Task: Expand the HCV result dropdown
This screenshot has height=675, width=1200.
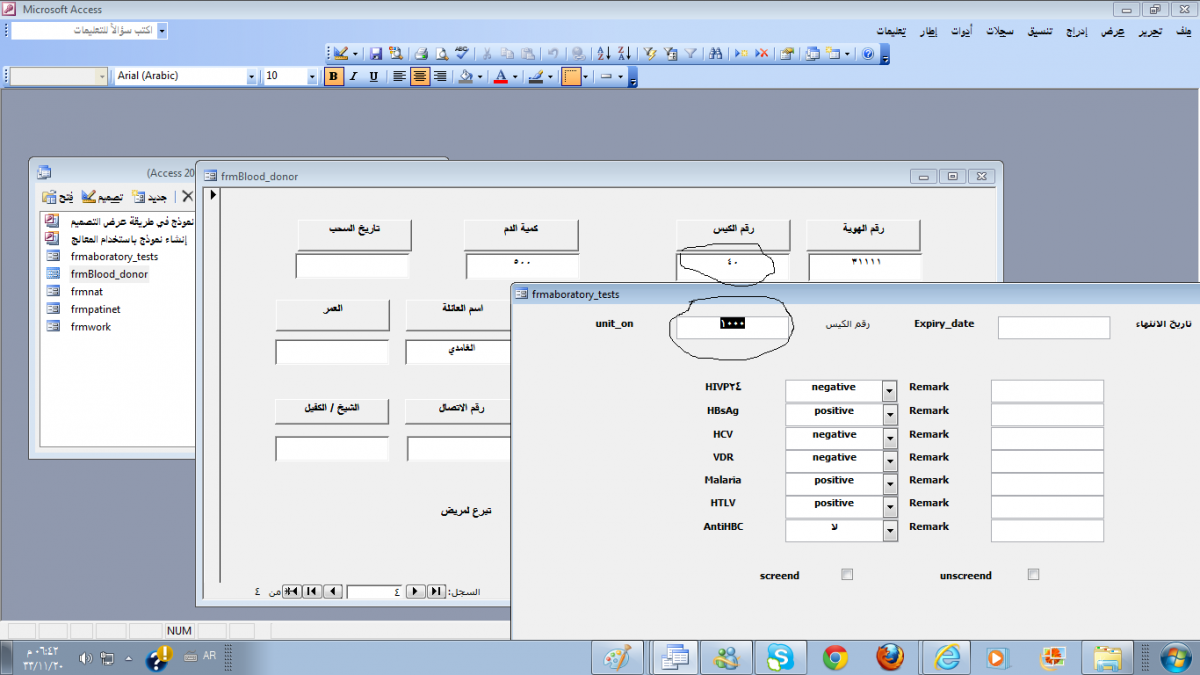Action: click(890, 436)
